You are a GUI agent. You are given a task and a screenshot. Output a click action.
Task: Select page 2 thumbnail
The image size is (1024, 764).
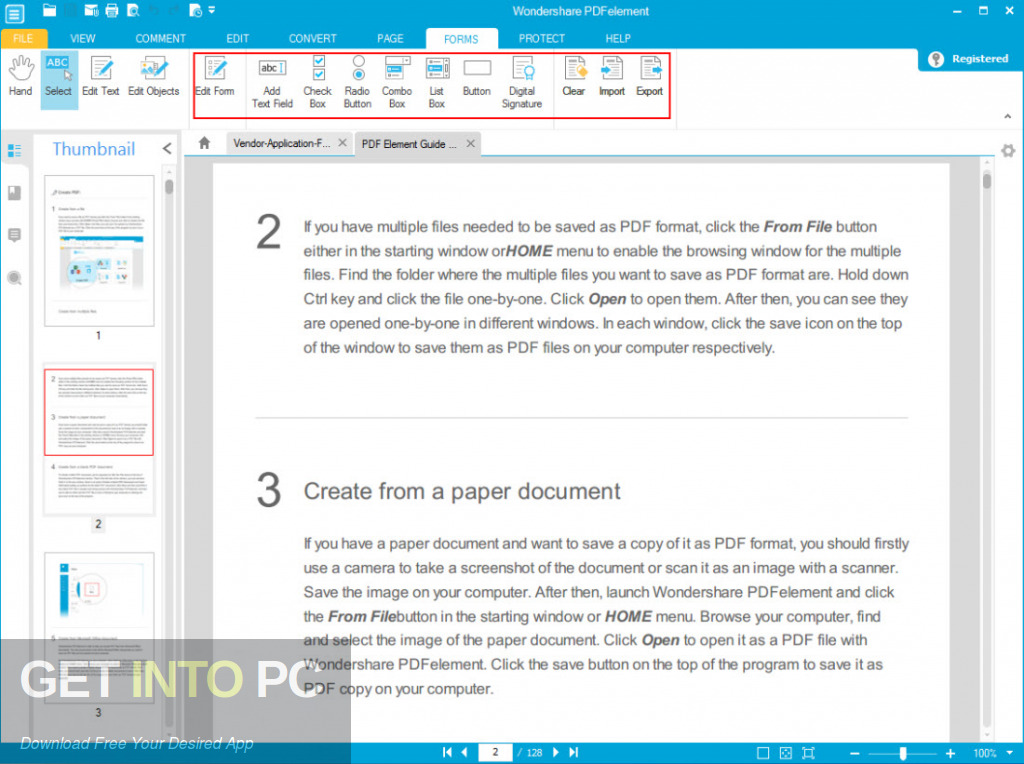(99, 442)
